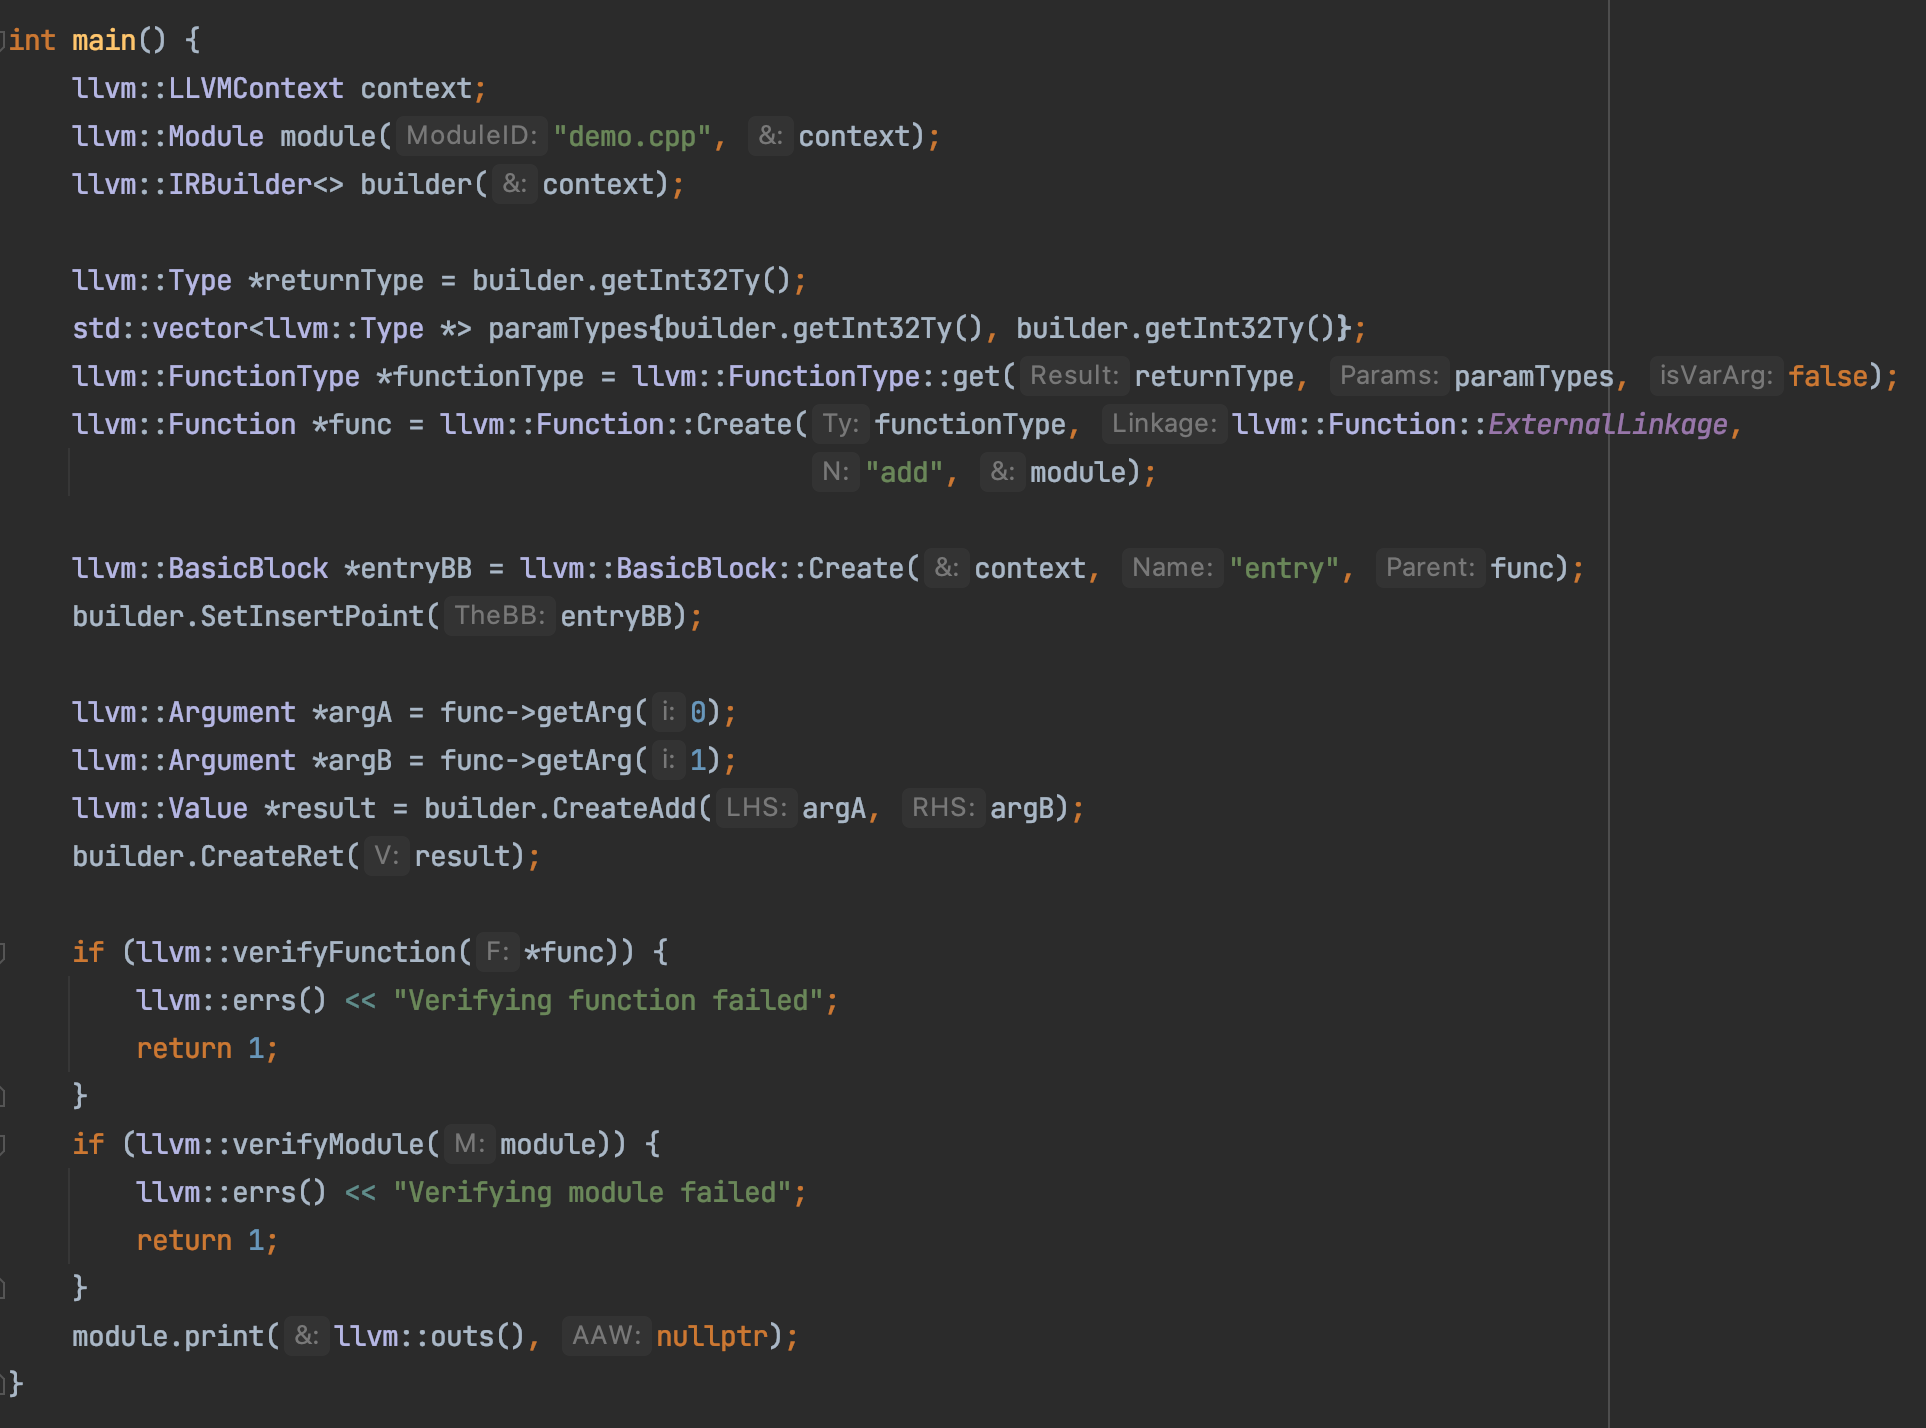Click llvm::verifyFunction call
Image resolution: width=1926 pixels, height=1428 pixels.
tap(296, 952)
